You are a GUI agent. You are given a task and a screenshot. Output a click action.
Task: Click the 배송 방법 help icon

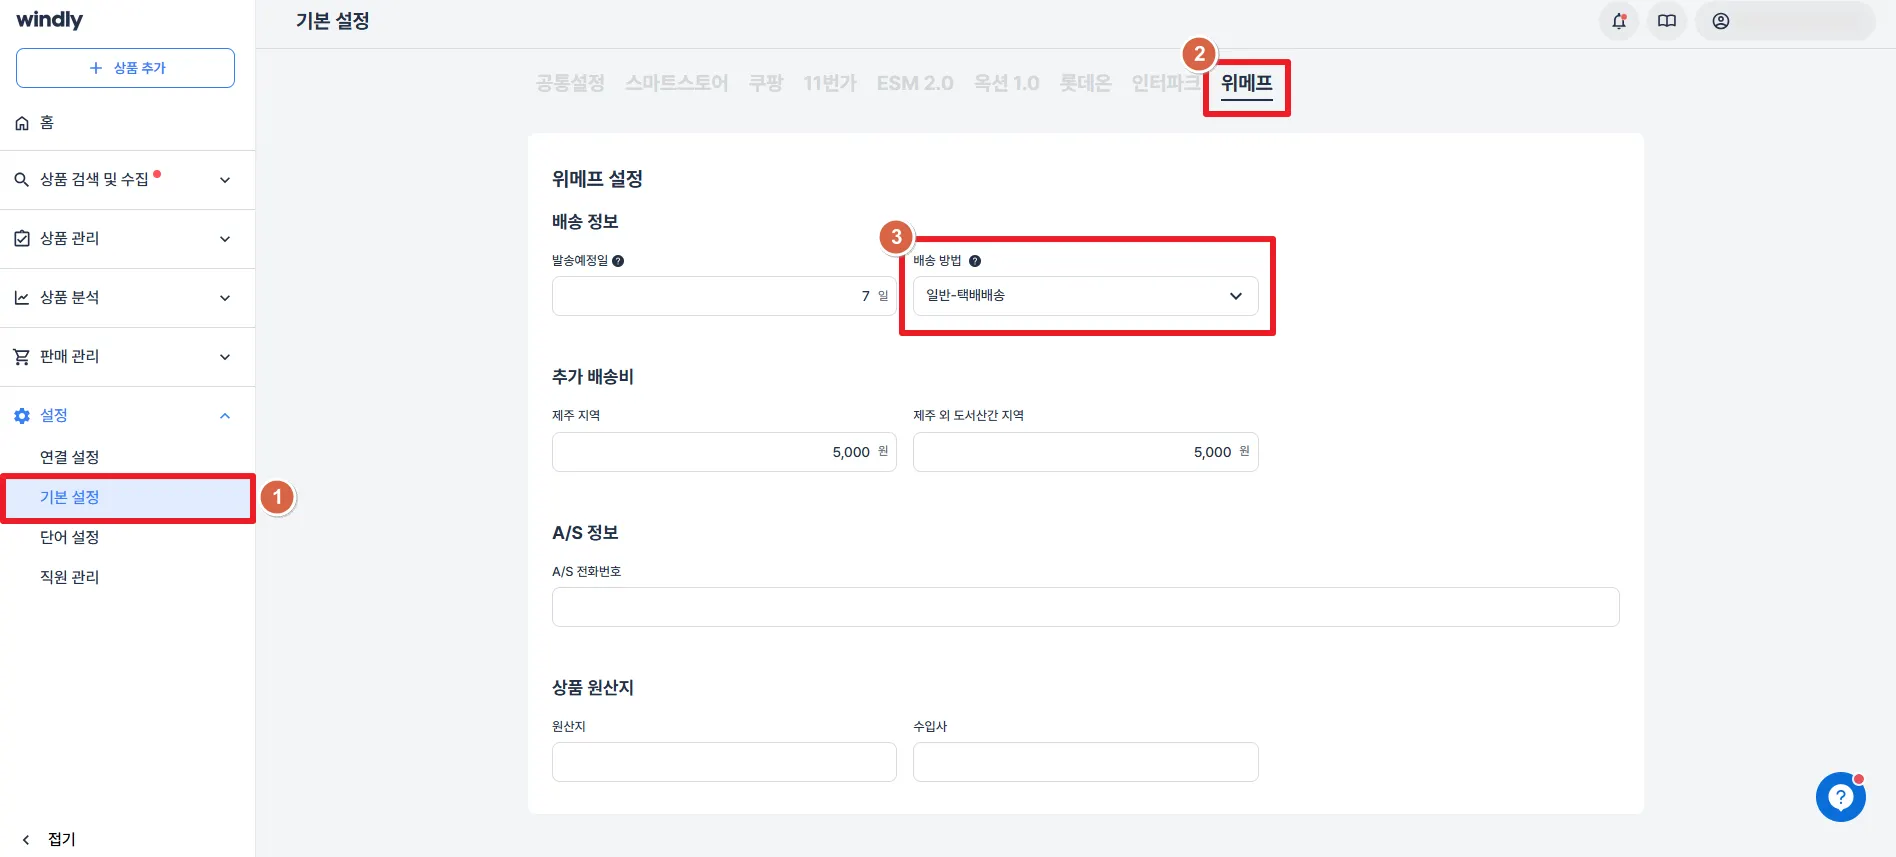click(975, 261)
